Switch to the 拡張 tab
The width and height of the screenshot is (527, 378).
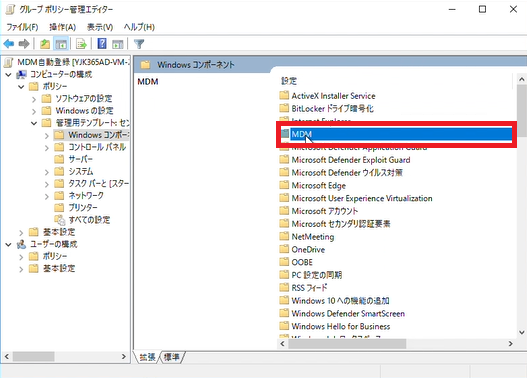147,357
